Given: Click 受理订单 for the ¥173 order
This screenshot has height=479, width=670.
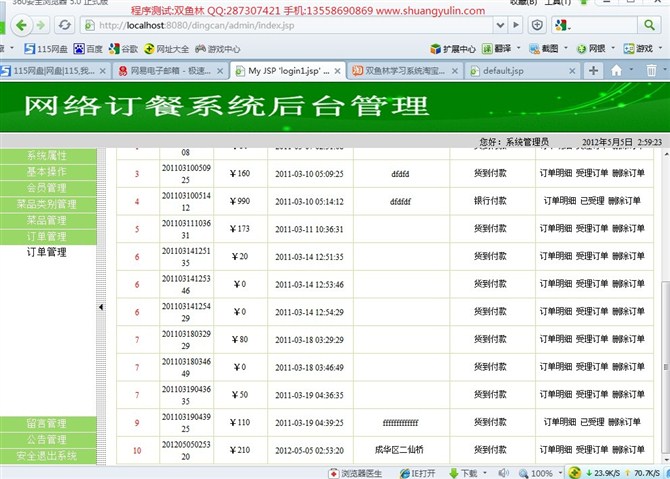Looking at the screenshot, I should 592,229.
